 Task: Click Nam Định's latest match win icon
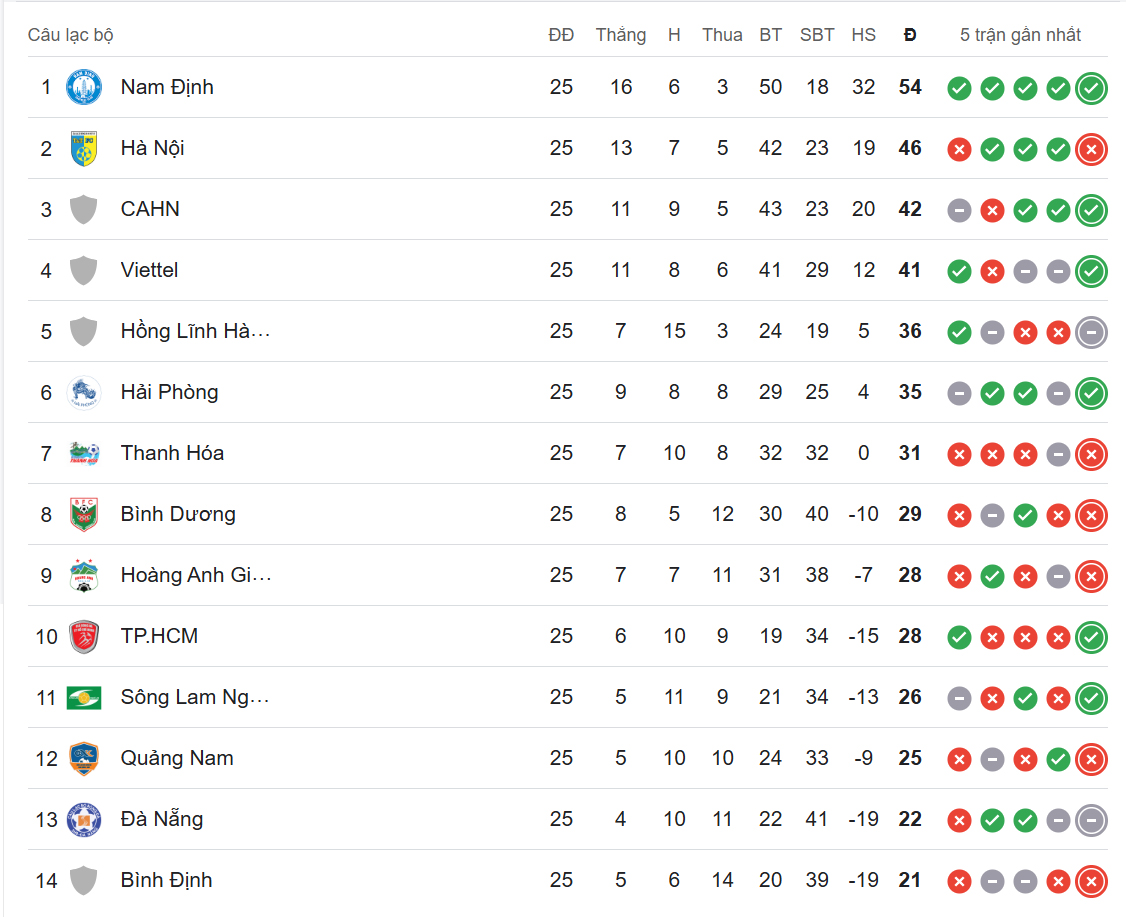coord(1091,88)
